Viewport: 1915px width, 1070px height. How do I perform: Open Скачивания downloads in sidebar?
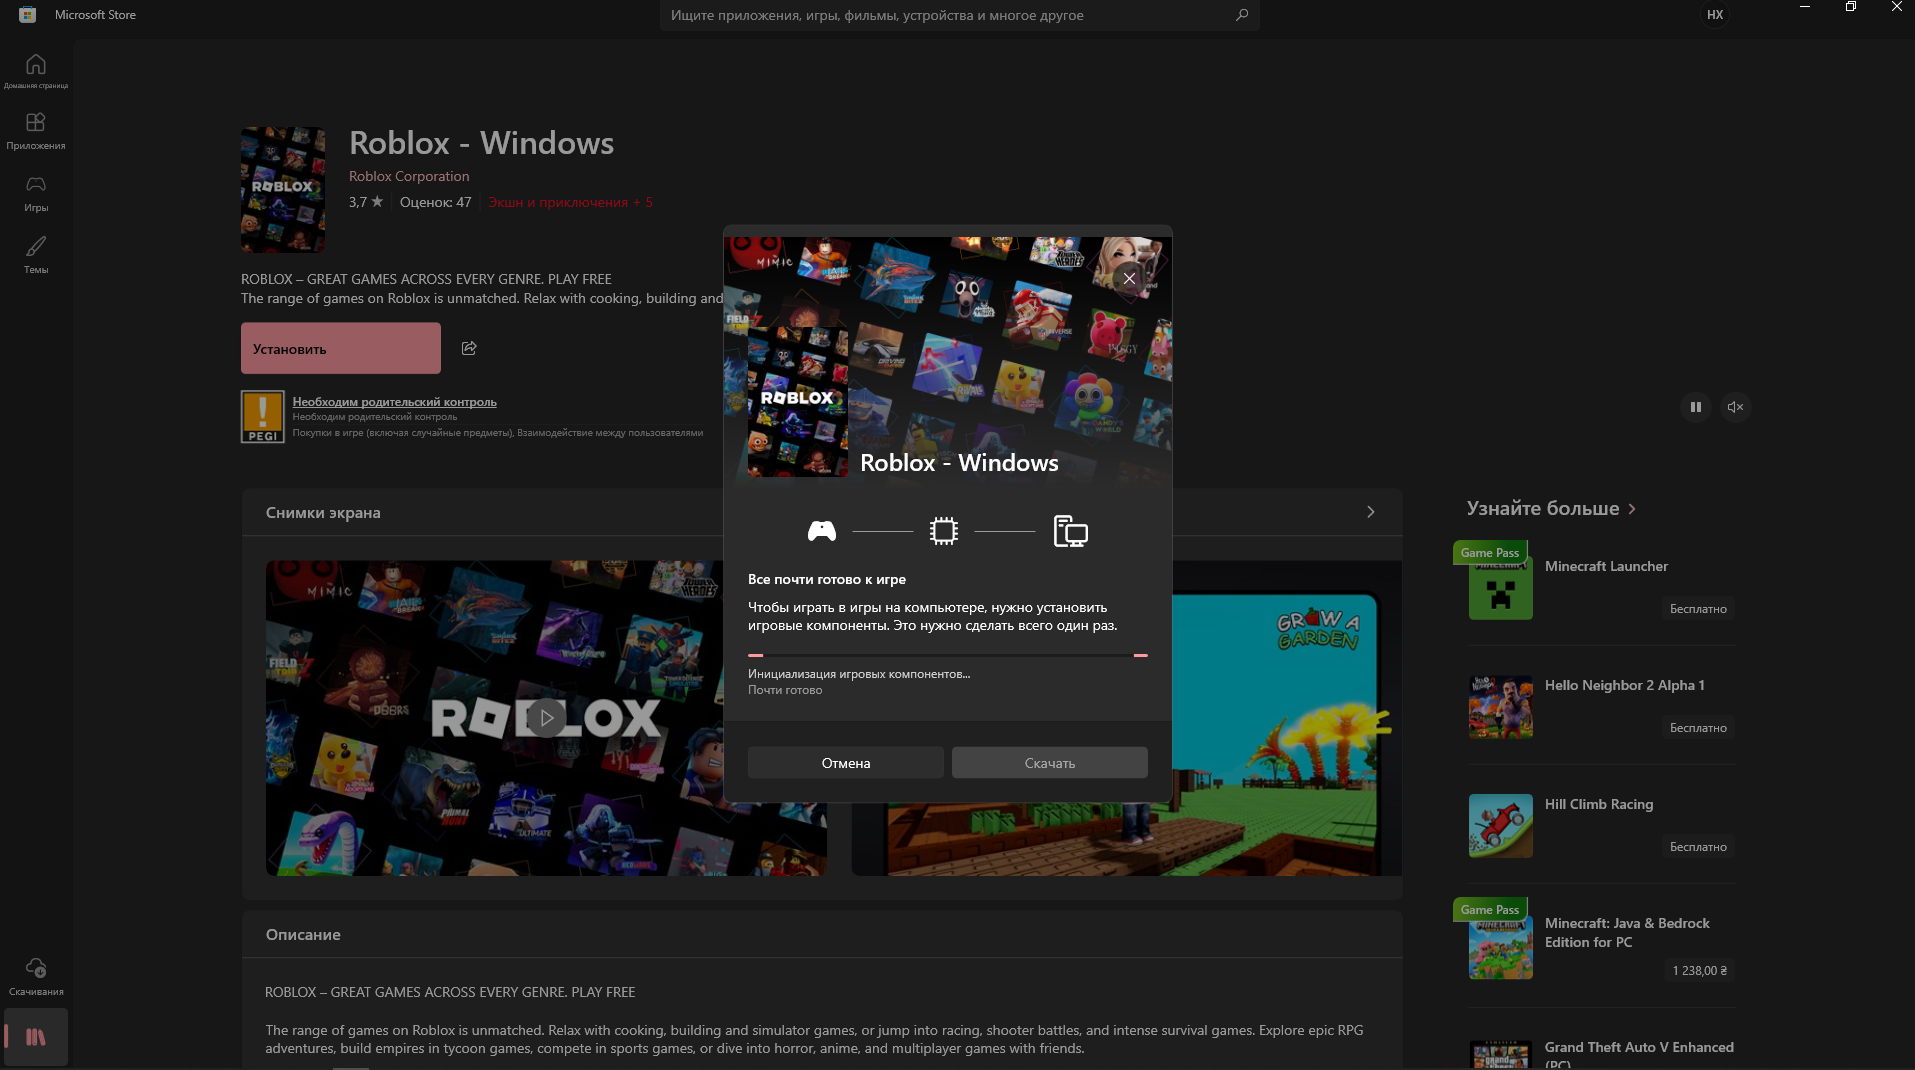pyautogui.click(x=36, y=976)
